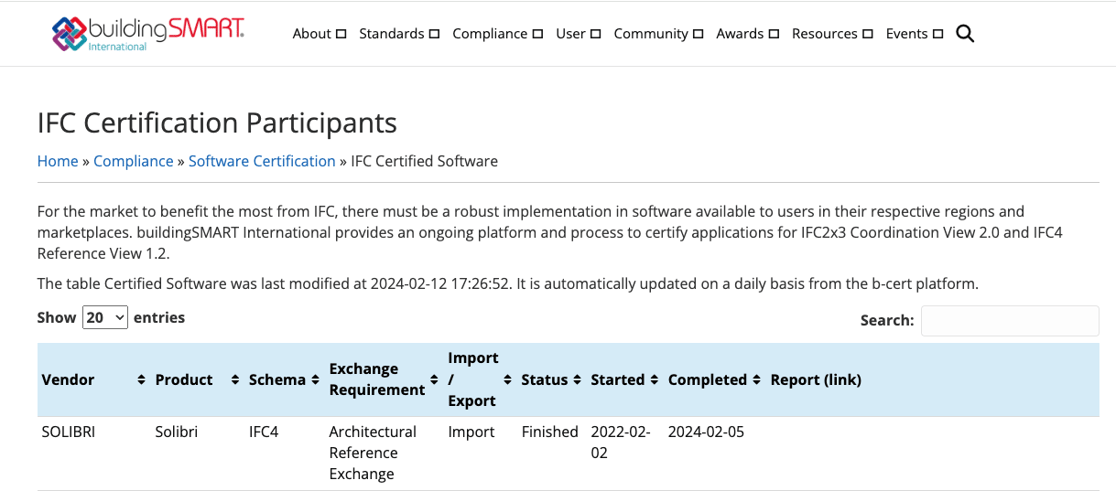Sort table by Schema column
Image resolution: width=1116 pixels, height=491 pixels.
284,380
